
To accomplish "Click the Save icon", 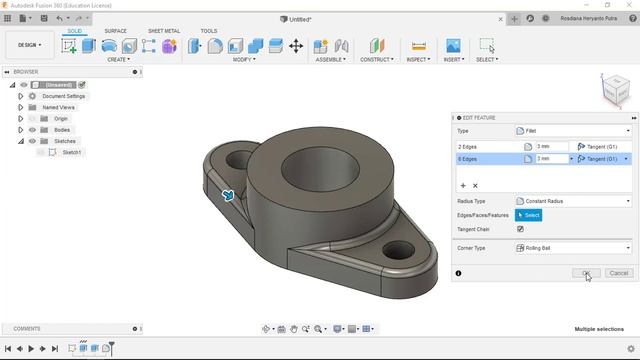I will pyautogui.click(x=44, y=18).
